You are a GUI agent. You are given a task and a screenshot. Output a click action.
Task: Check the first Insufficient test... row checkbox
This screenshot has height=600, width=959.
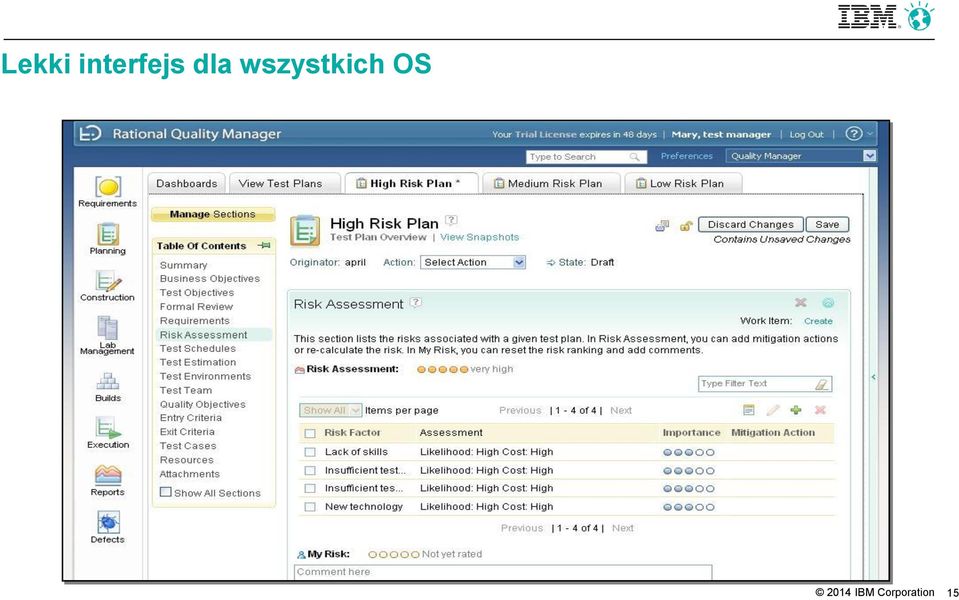pyautogui.click(x=310, y=470)
